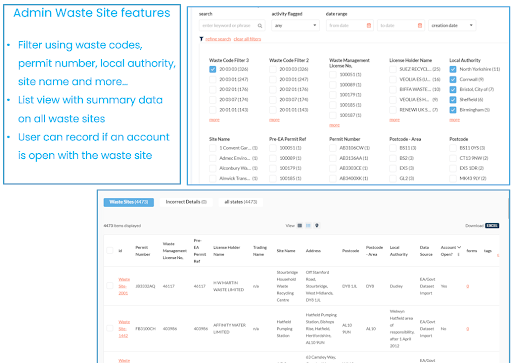The width and height of the screenshot is (512, 363).
Task: Switch to the map pin view icon
Action: pos(317,226)
